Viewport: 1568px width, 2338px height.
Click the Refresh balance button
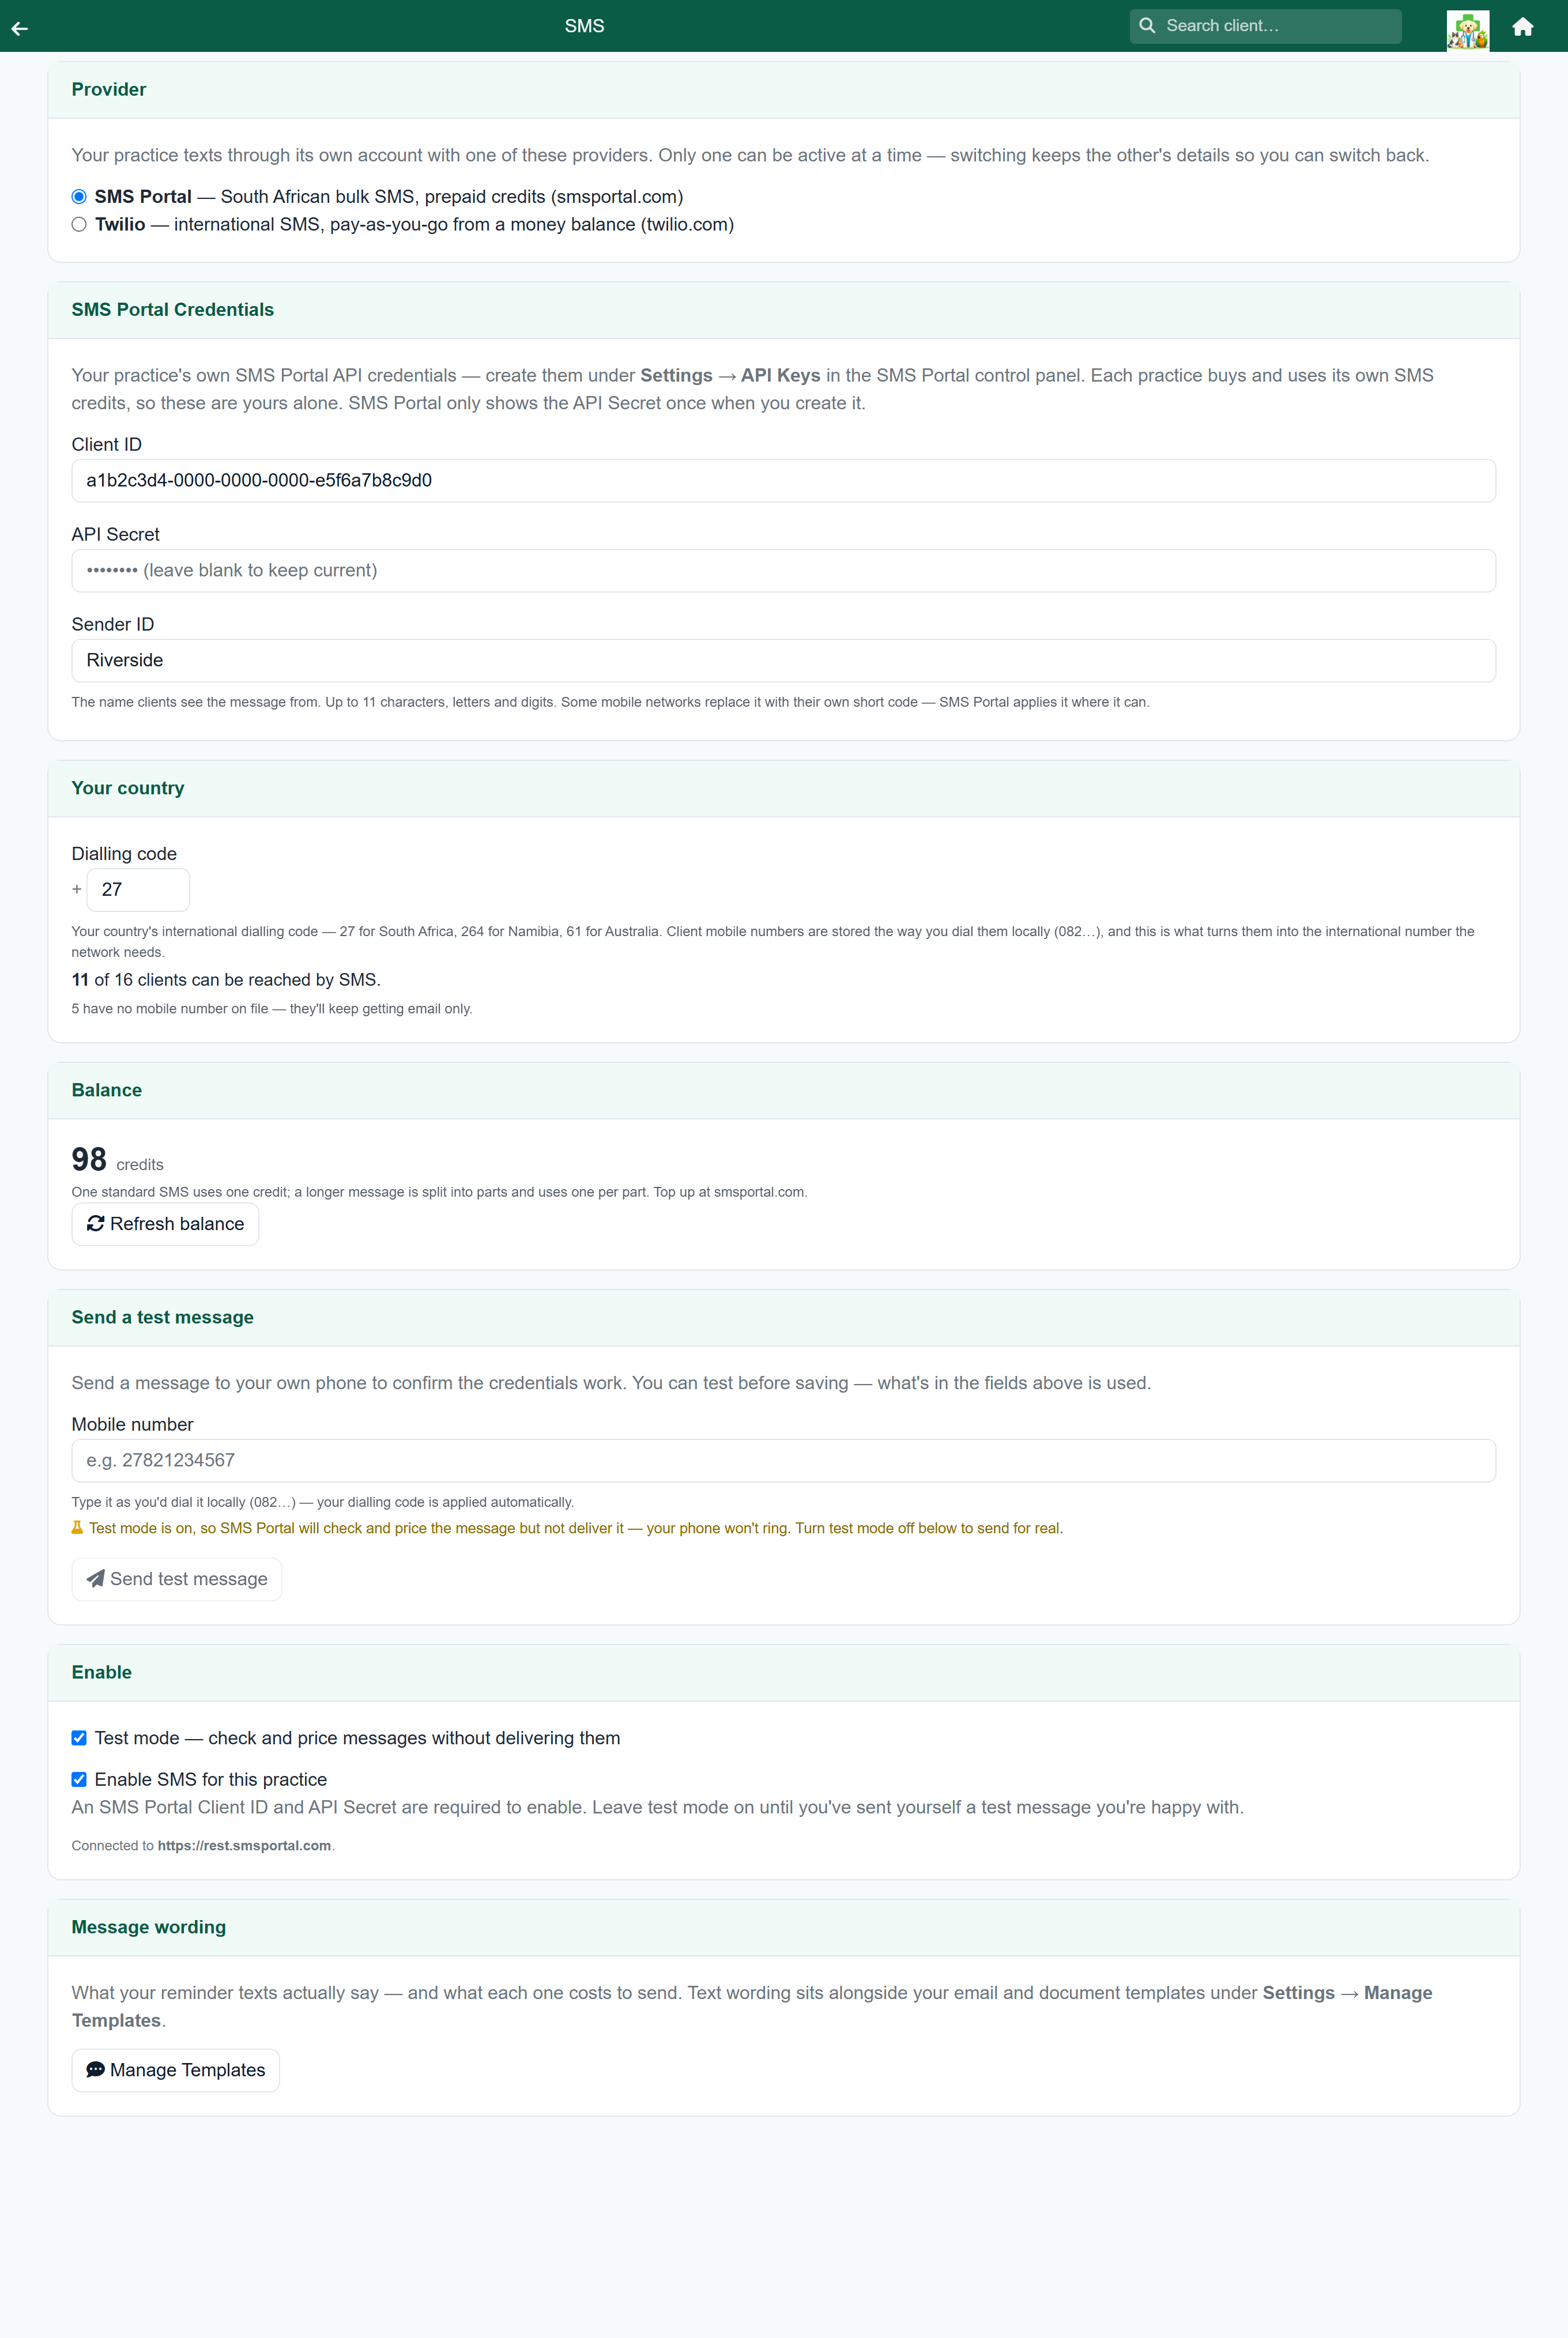[x=165, y=1224]
